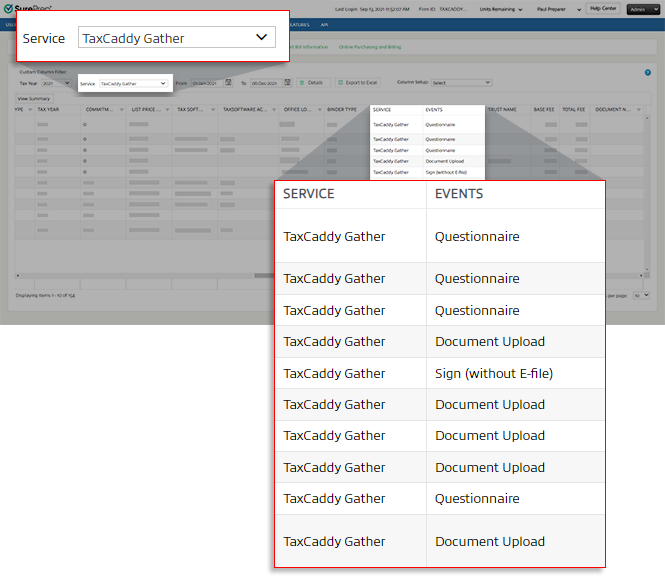Click the Help Center button

602,8
